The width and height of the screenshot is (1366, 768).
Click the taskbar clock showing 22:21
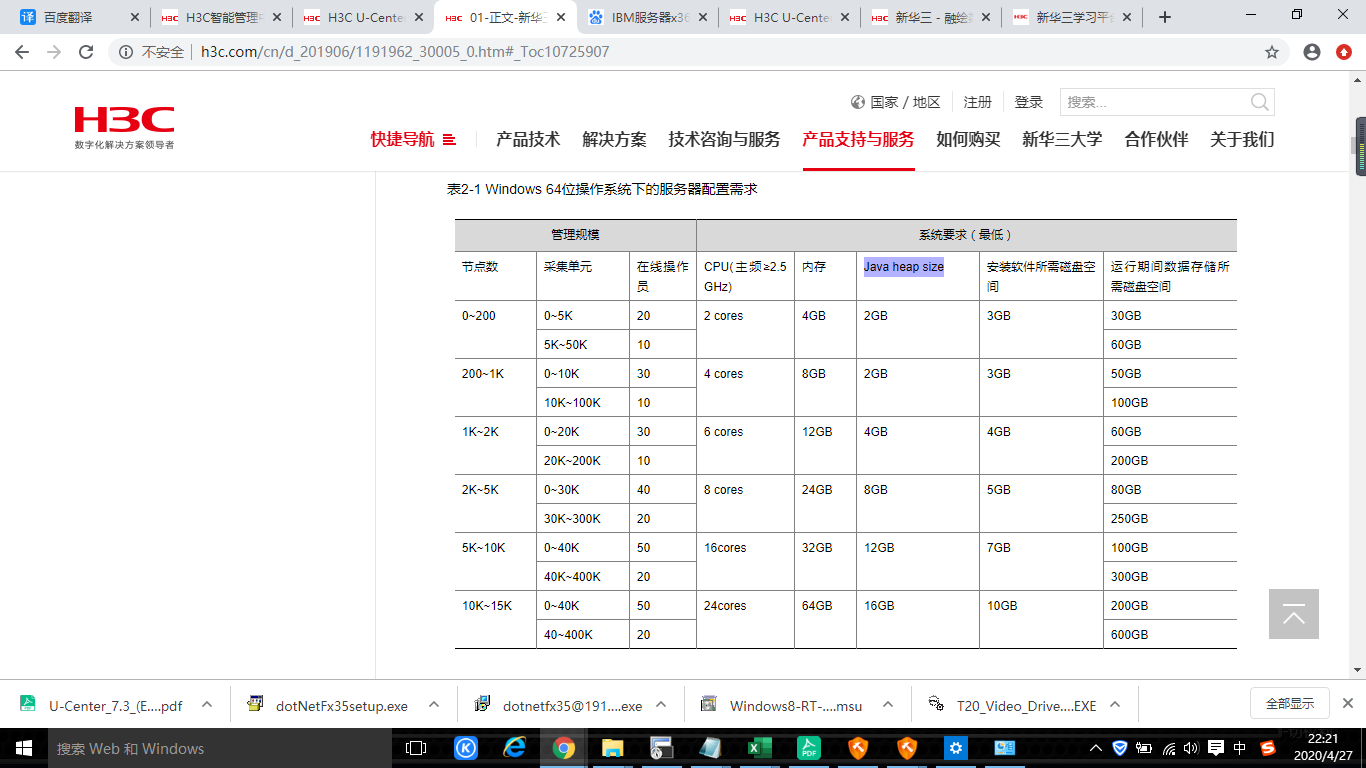pyautogui.click(x=1321, y=748)
